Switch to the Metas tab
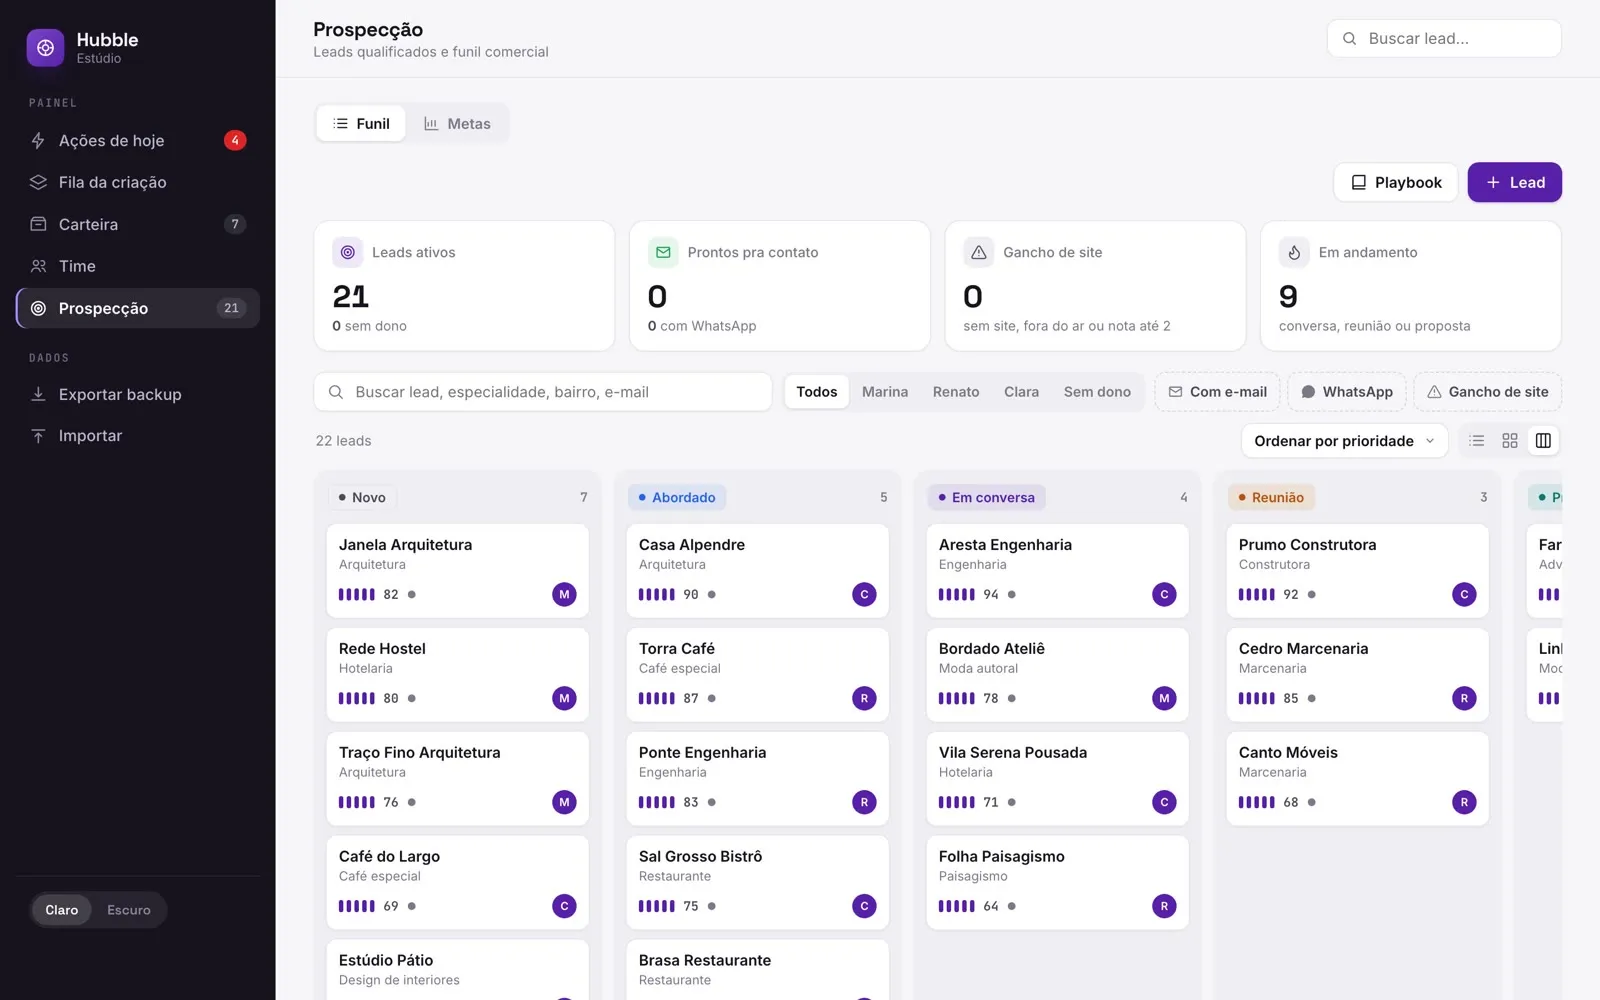1600x1000 pixels. coord(457,124)
